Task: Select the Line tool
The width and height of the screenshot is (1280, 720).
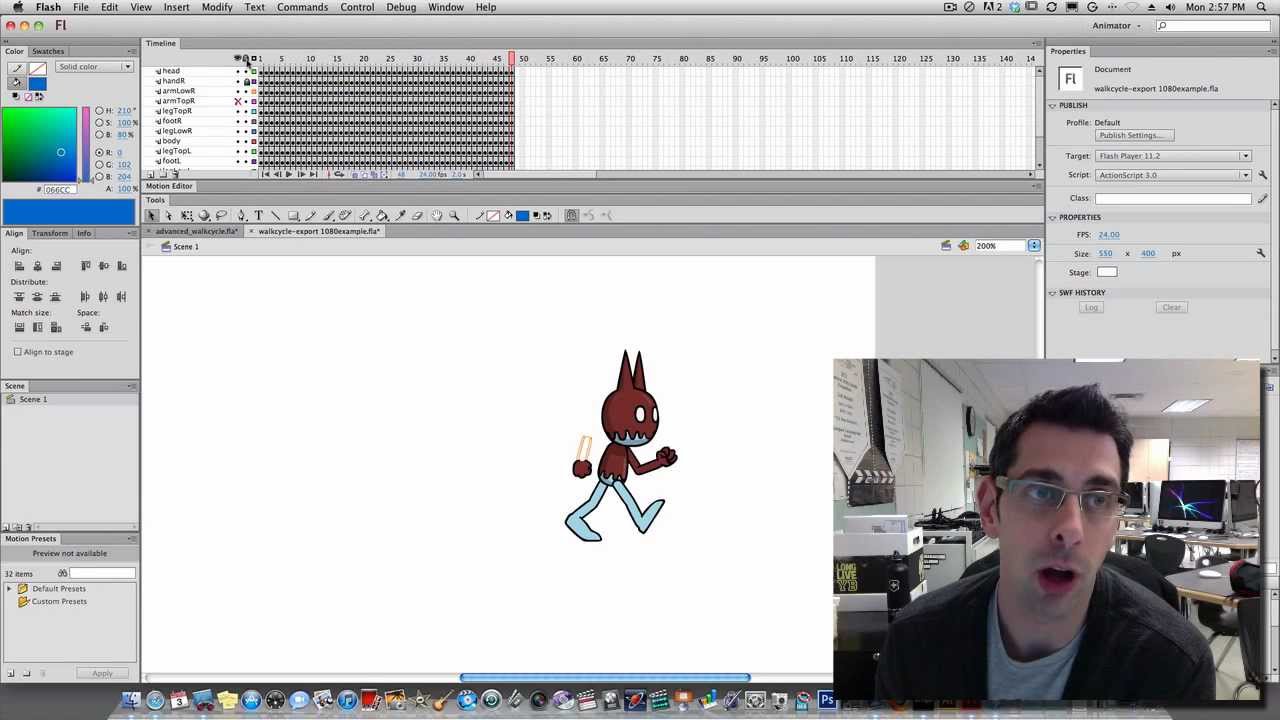Action: 276,215
